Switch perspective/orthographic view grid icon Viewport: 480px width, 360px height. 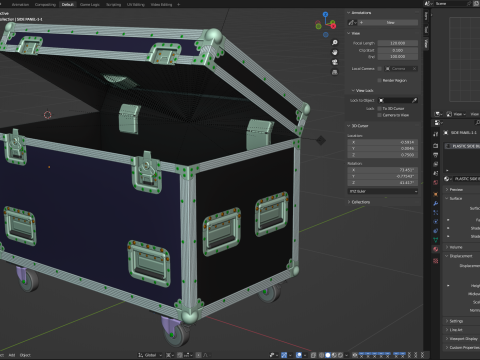click(x=335, y=72)
